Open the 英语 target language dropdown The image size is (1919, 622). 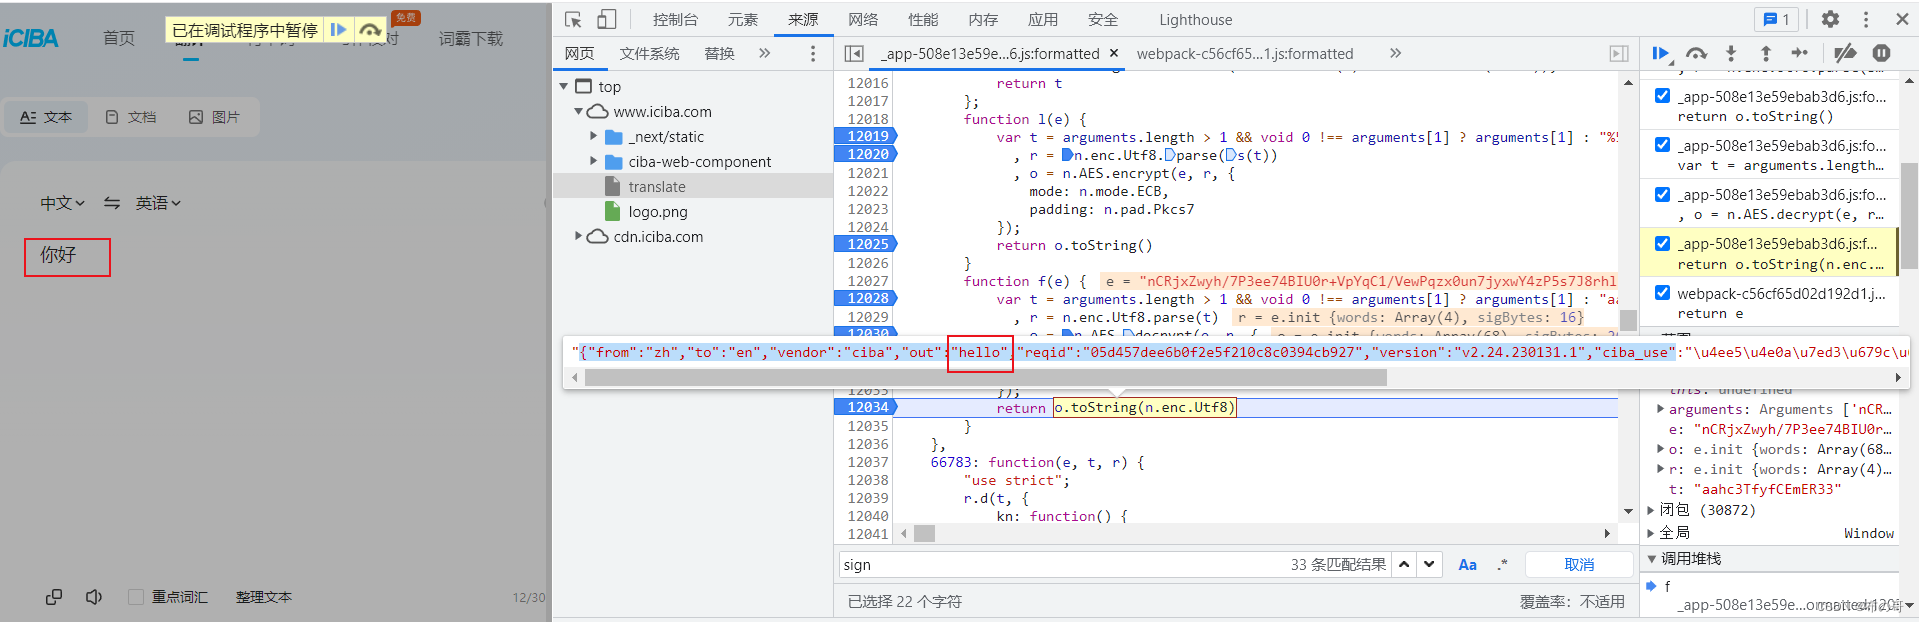point(158,203)
